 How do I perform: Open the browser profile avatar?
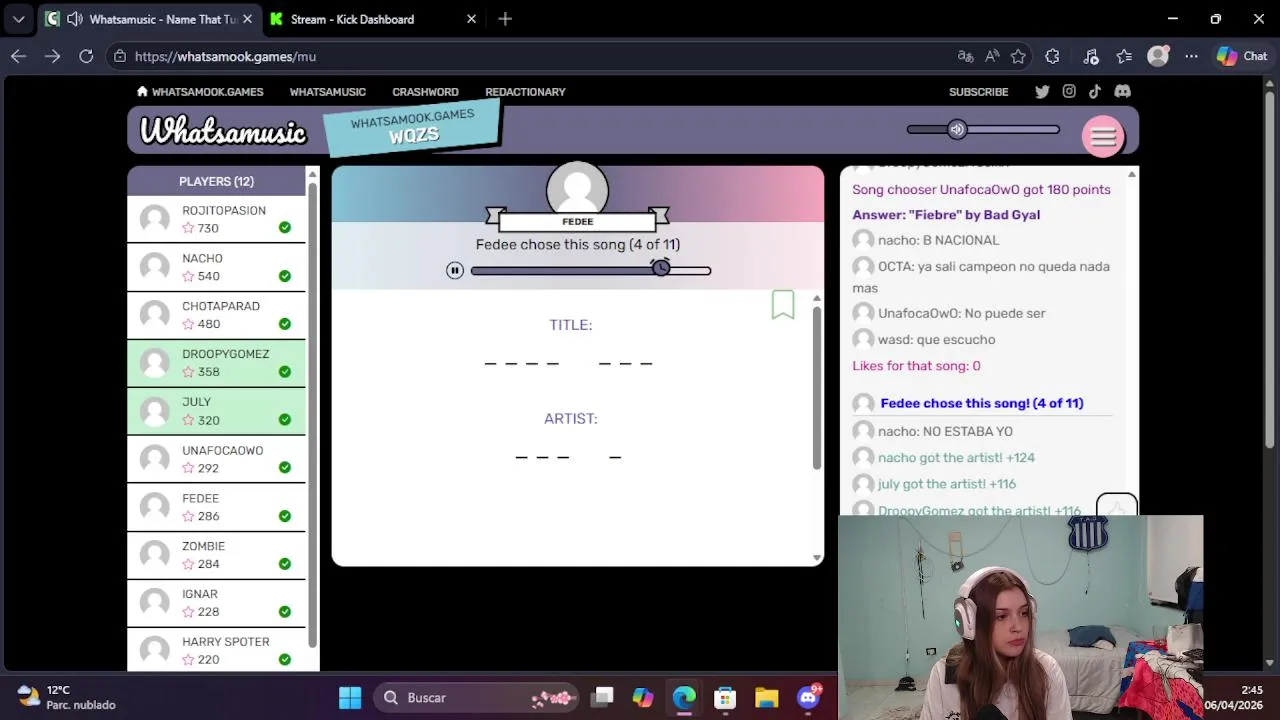(x=1158, y=57)
